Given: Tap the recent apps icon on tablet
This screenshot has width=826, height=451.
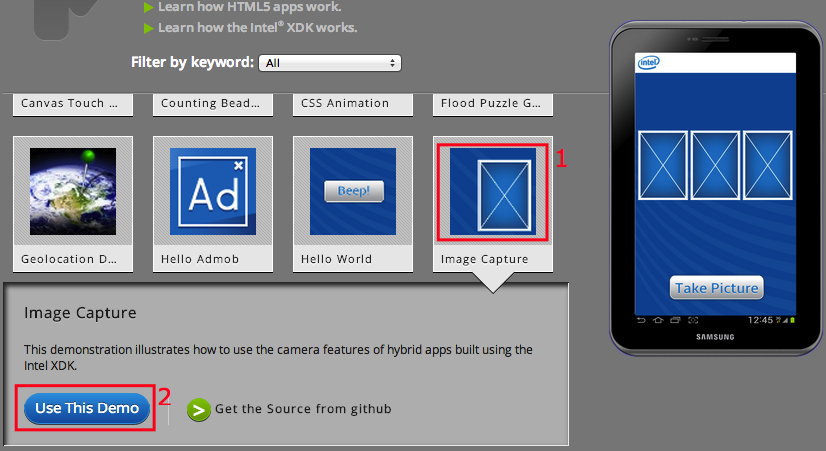Looking at the screenshot, I should (675, 320).
